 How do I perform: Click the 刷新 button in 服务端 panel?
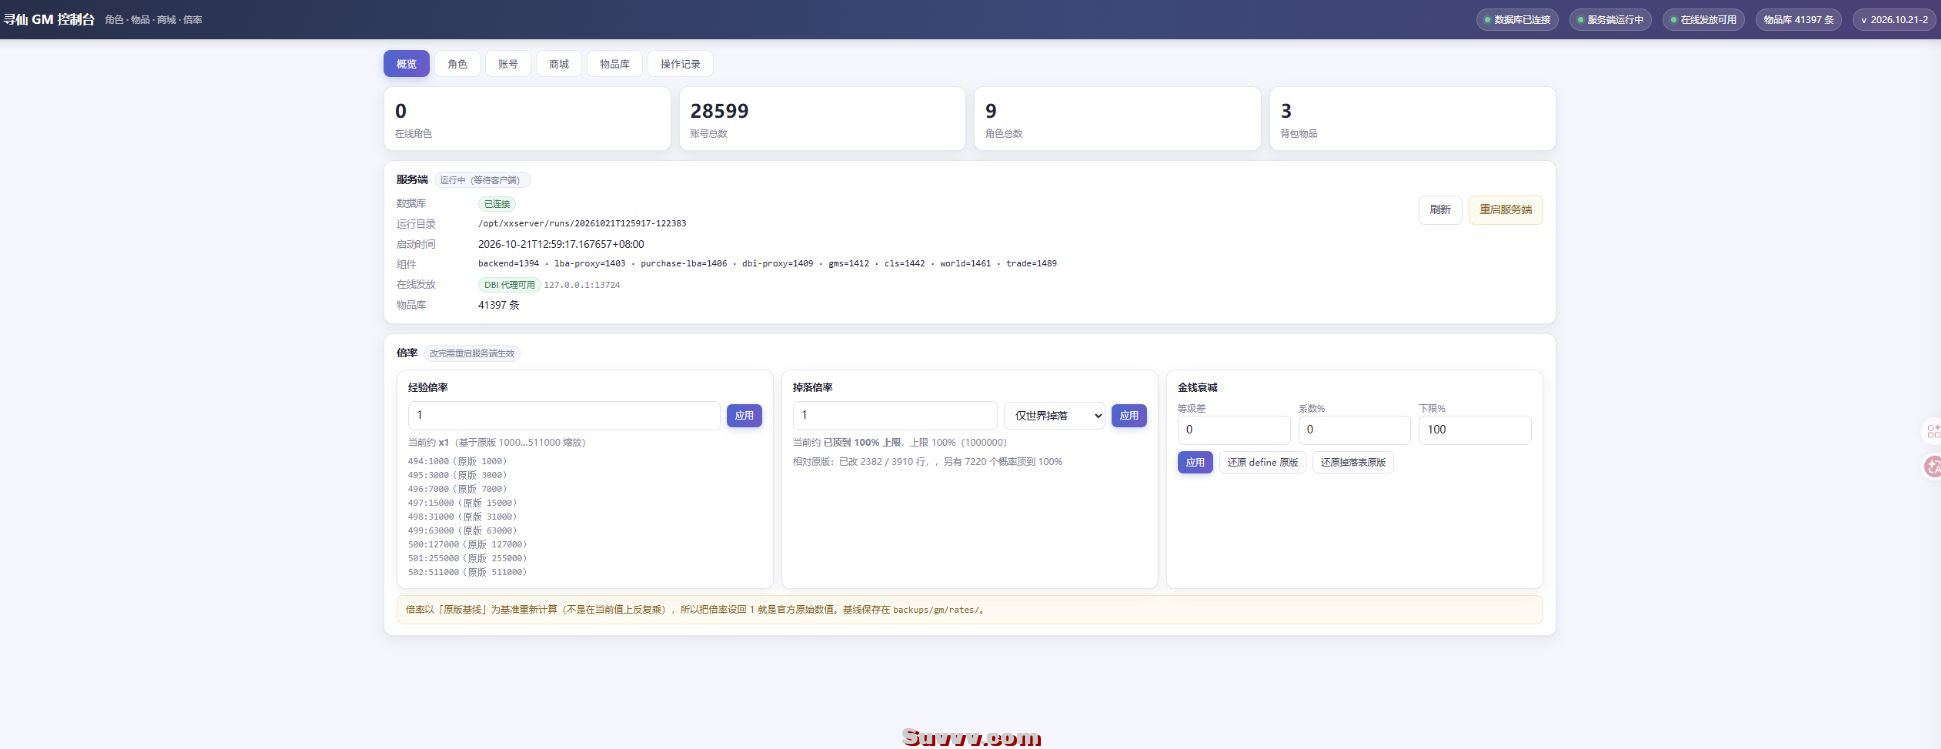point(1440,210)
